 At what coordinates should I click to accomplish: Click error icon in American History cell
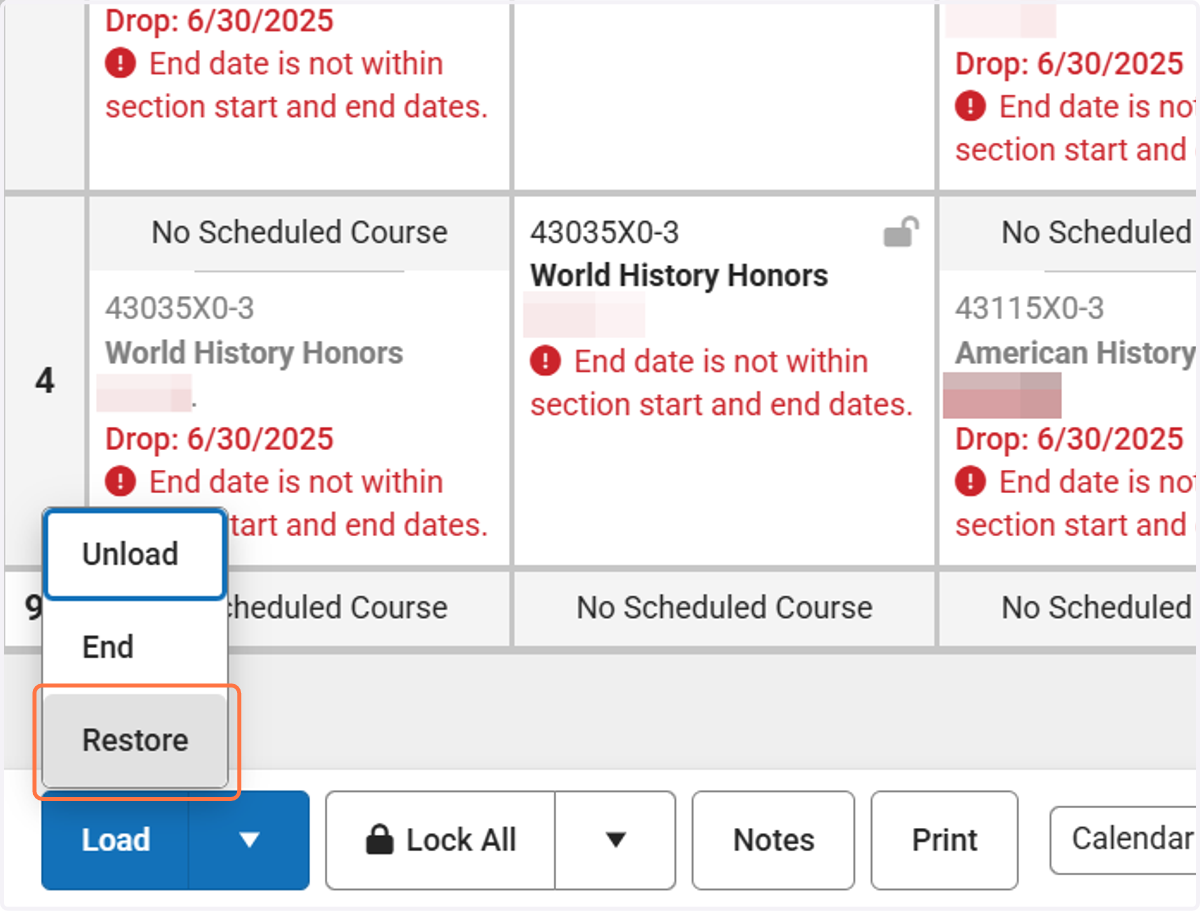click(970, 482)
